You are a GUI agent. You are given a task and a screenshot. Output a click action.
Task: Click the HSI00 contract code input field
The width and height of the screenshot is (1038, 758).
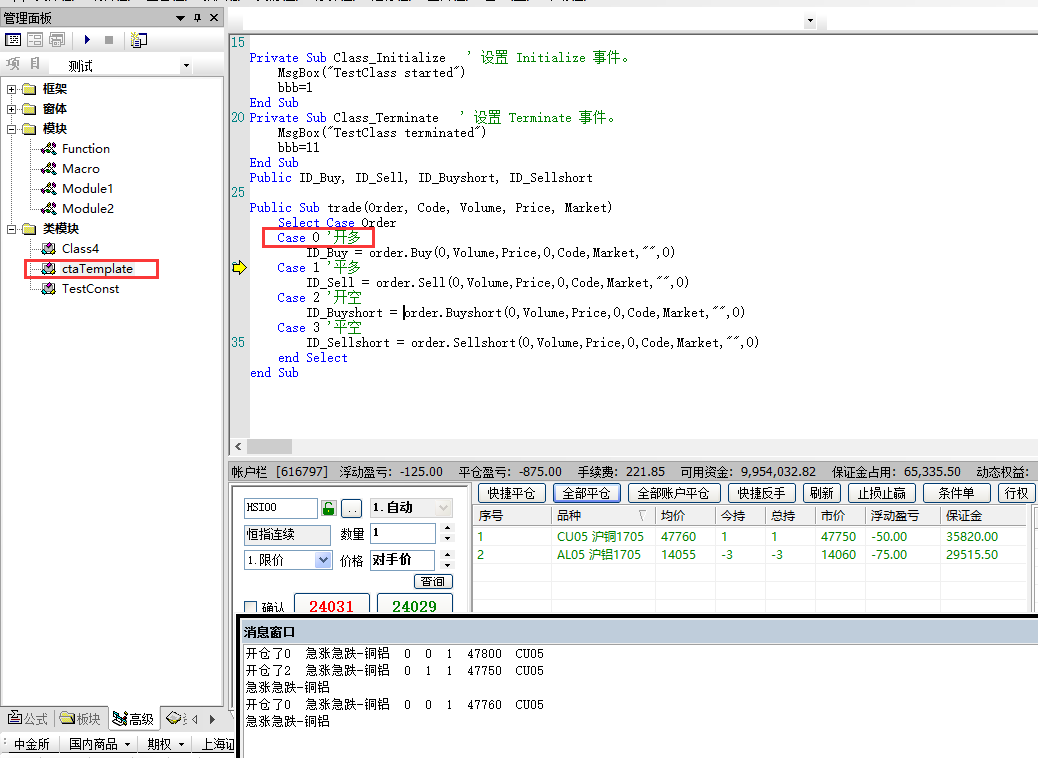pyautogui.click(x=281, y=508)
